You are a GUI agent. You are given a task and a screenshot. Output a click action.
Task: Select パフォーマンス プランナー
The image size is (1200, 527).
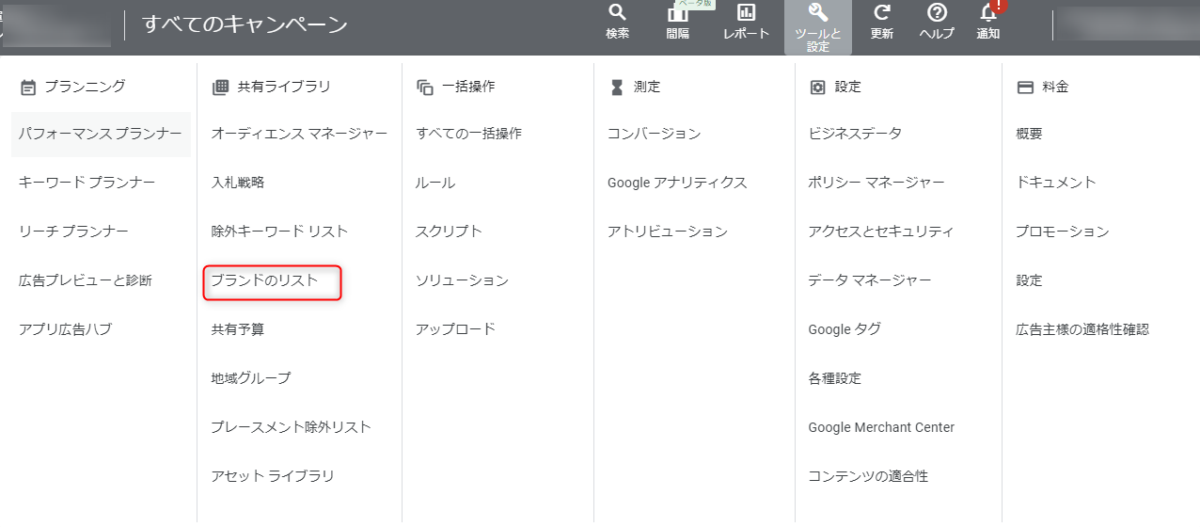tap(100, 134)
